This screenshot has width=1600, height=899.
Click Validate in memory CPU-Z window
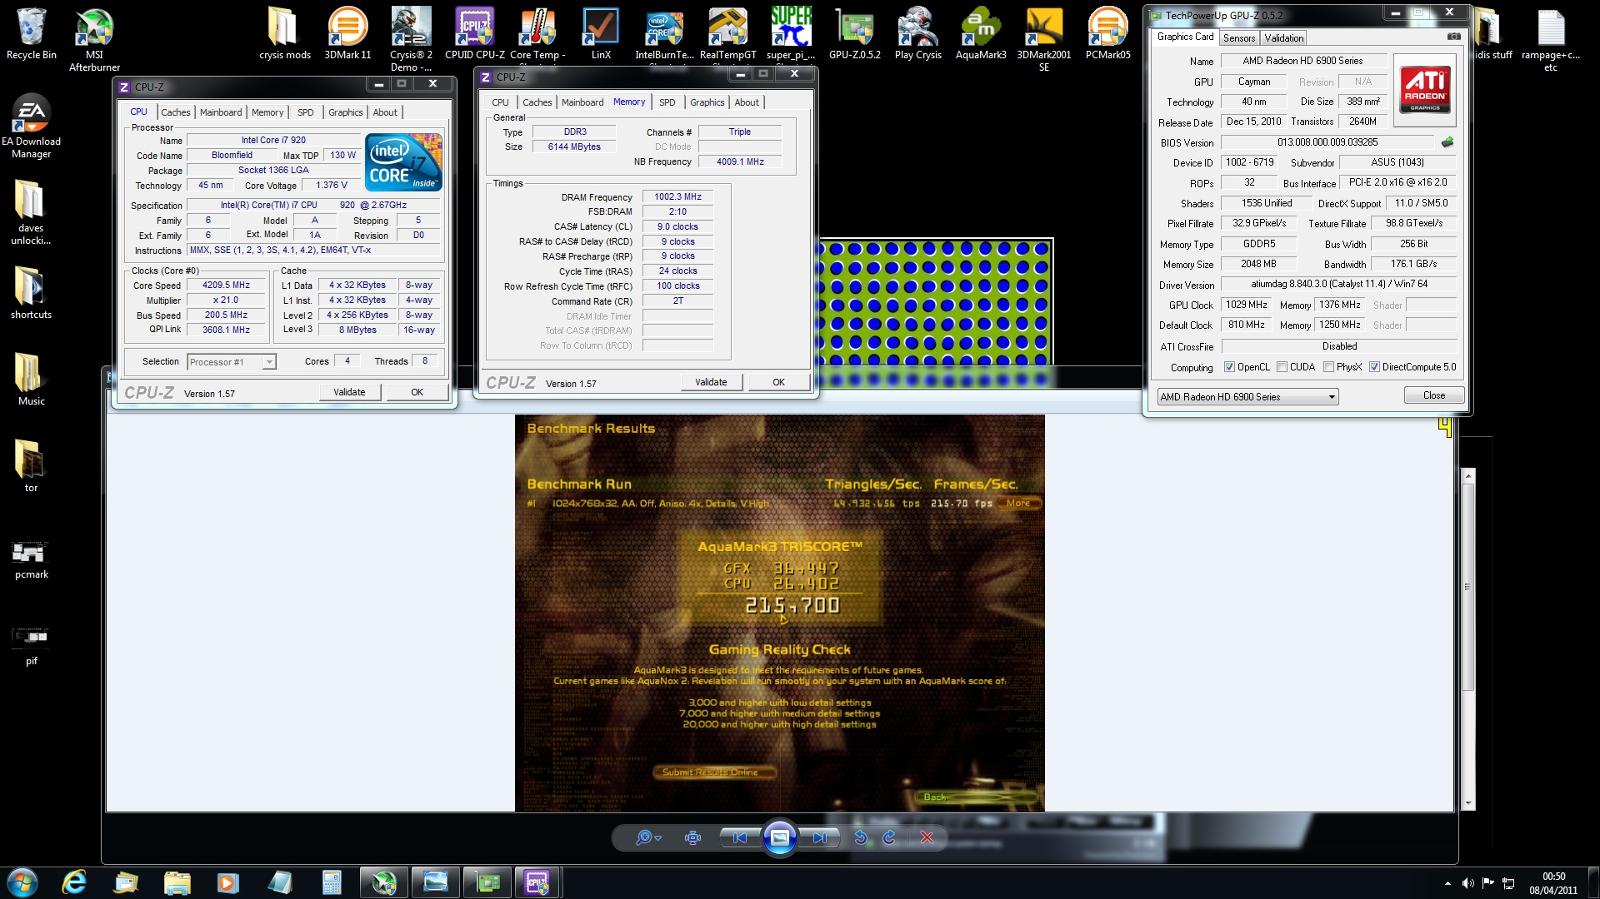711,382
